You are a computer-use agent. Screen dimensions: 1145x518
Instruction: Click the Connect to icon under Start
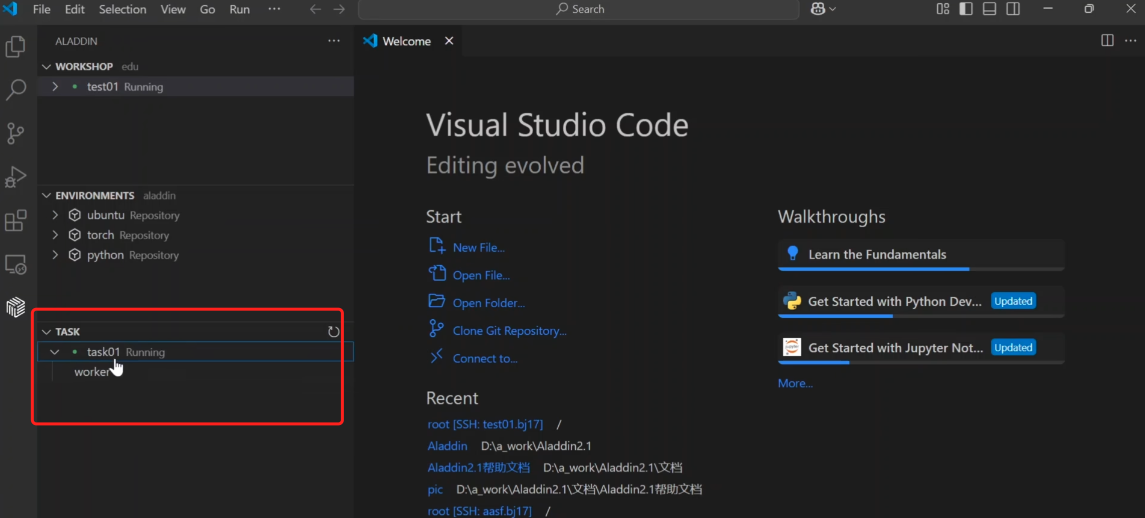click(x=437, y=357)
